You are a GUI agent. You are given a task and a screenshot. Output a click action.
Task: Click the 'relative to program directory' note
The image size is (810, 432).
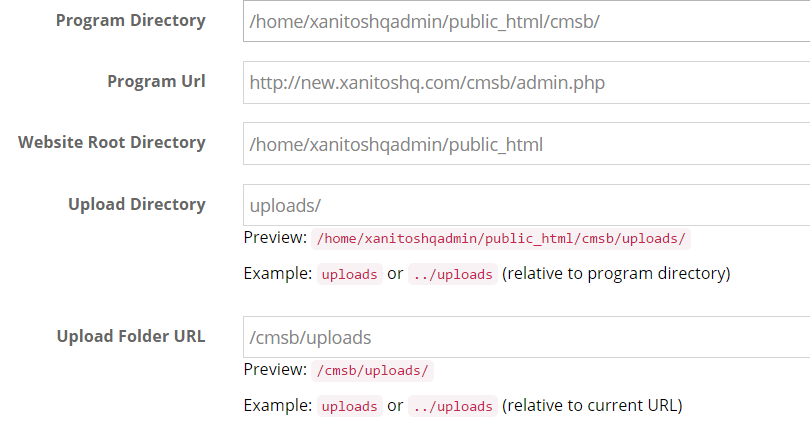coord(617,274)
